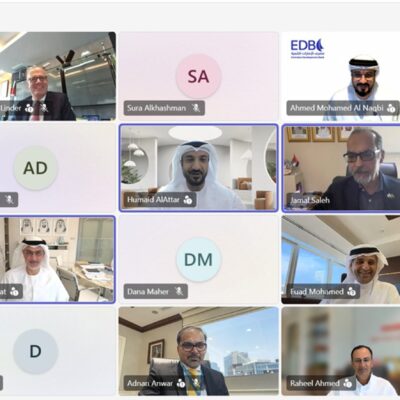The height and width of the screenshot is (400, 400).
Task: Click the EDB logo in Ahmed's video
Action: click(307, 48)
